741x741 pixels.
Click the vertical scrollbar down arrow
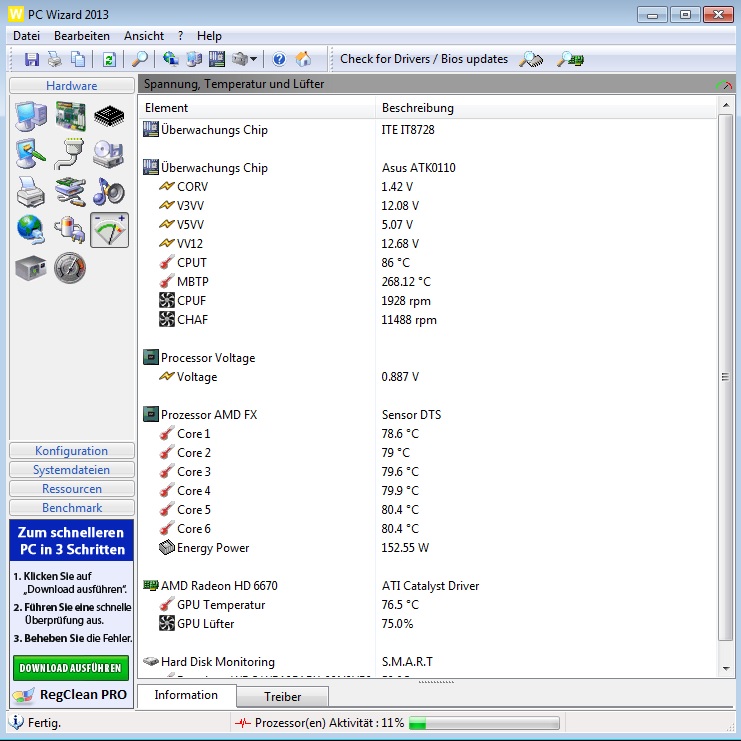click(726, 669)
